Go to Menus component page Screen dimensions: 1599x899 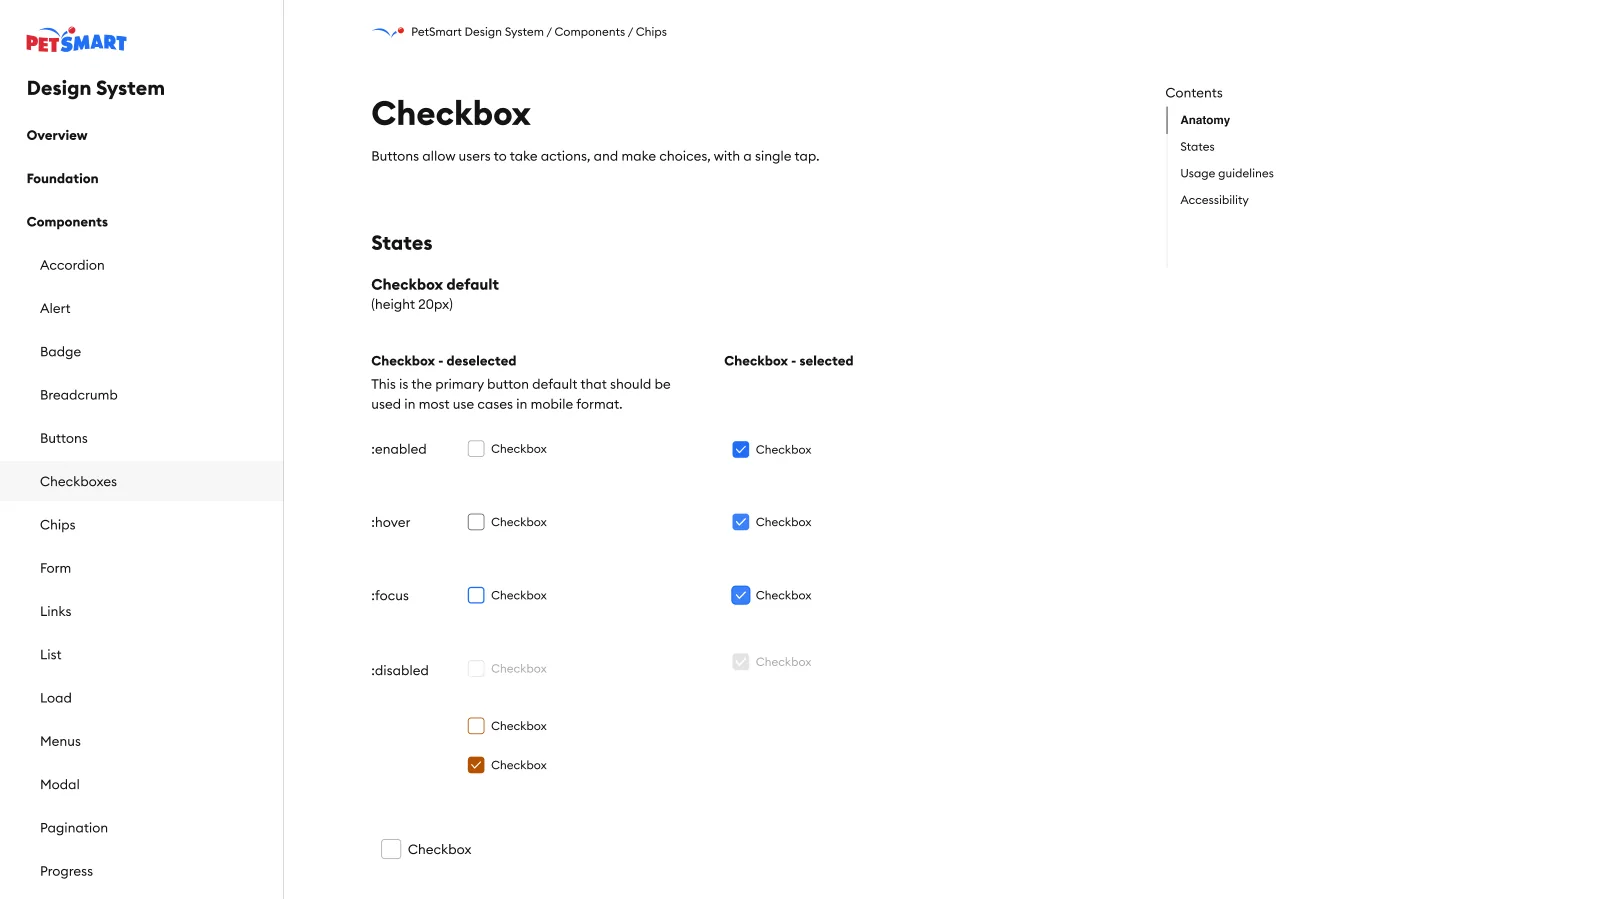point(60,741)
